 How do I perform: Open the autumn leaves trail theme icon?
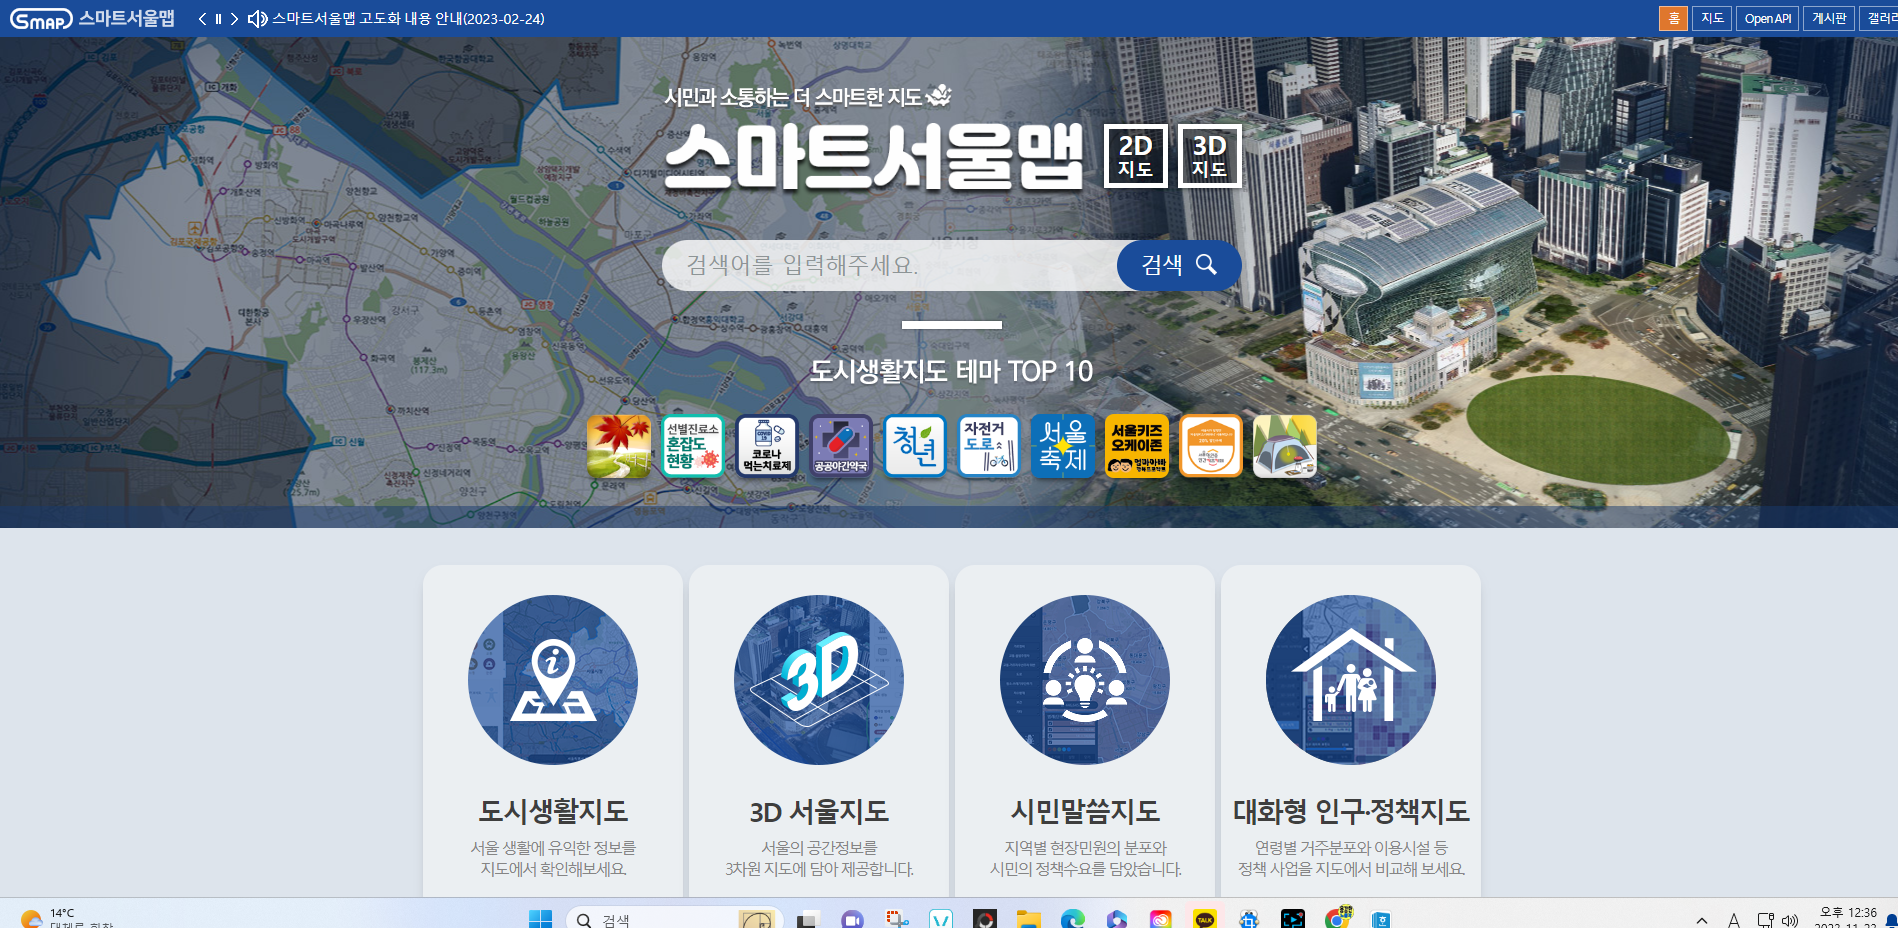(619, 446)
